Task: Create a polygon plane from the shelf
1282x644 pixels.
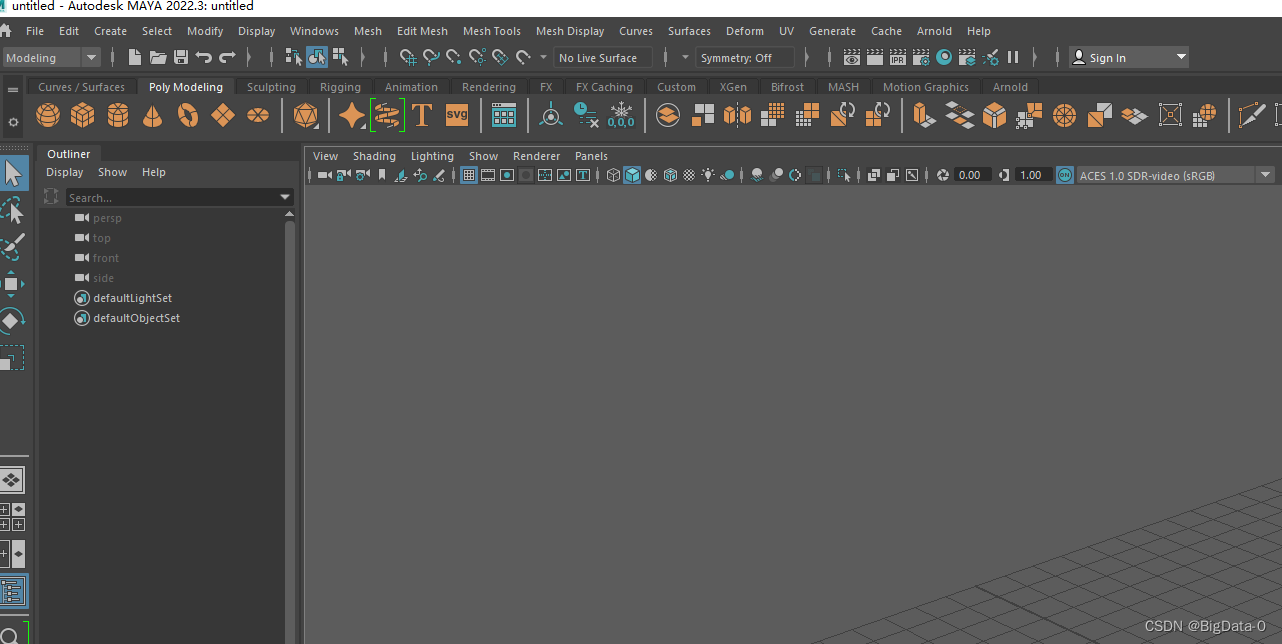Action: 223,116
